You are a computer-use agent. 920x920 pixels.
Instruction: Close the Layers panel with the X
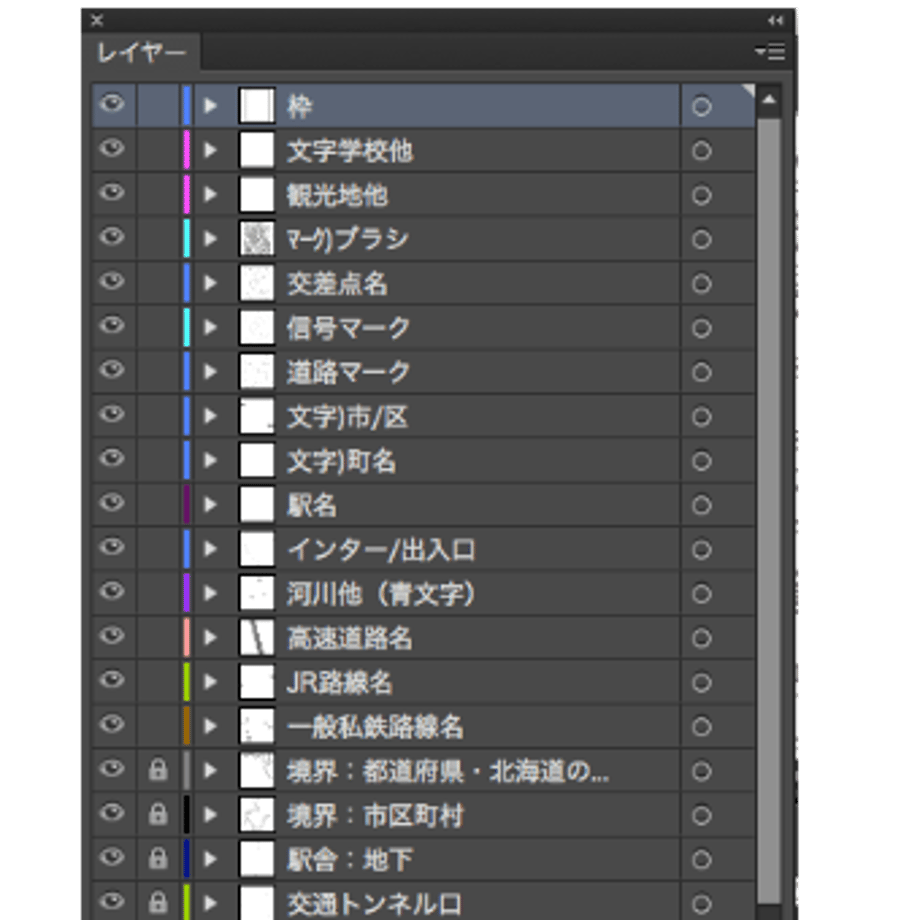(x=97, y=21)
